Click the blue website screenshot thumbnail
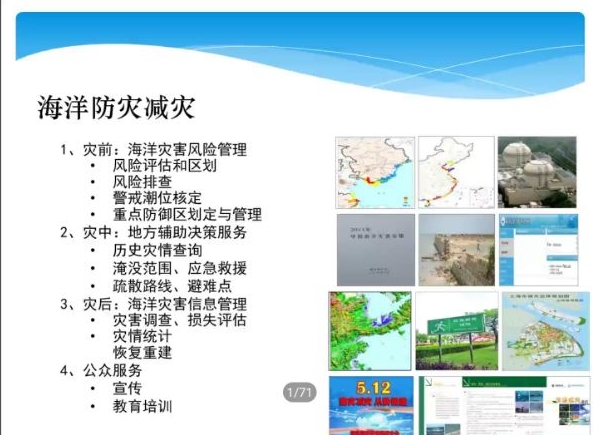Image resolution: width=593 pixels, height=435 pixels. point(539,250)
